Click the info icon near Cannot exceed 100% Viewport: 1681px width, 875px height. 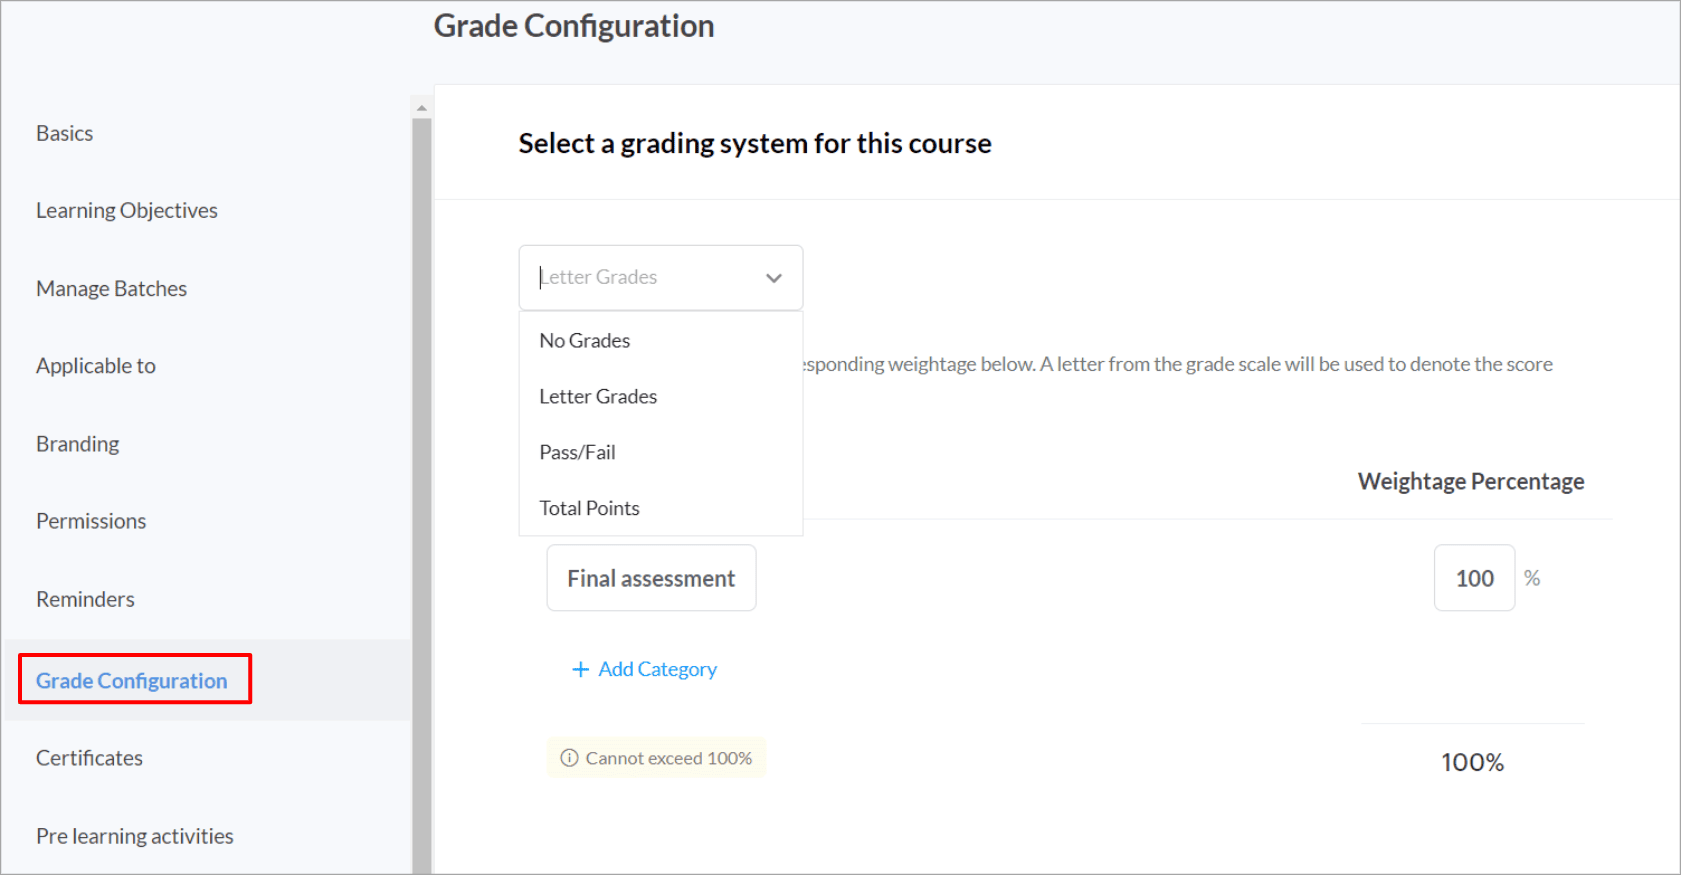coord(569,758)
